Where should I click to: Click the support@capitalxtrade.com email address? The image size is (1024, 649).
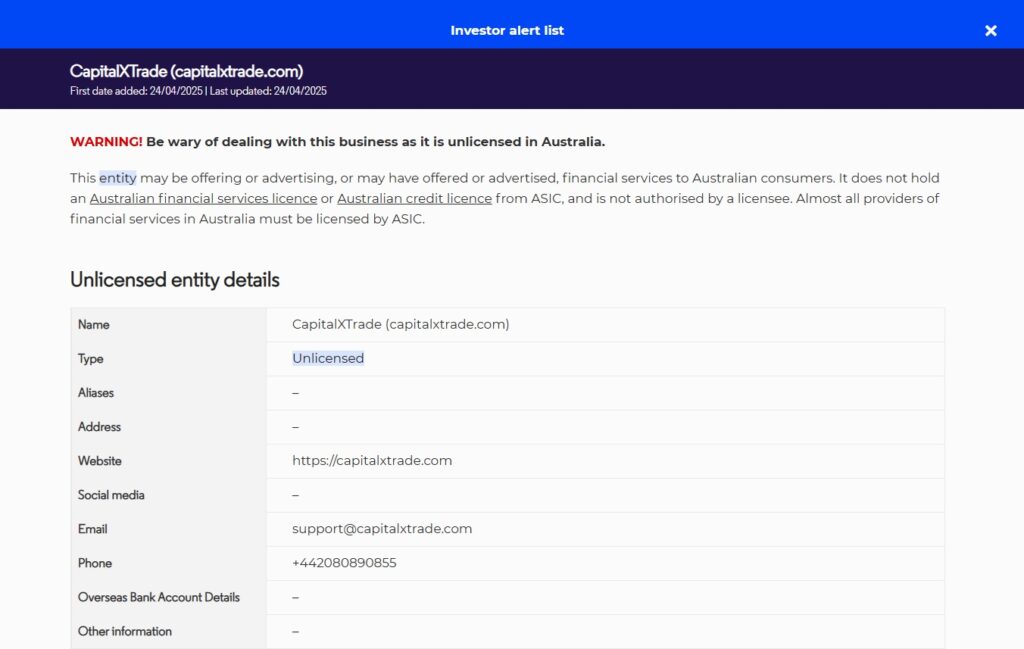tap(382, 529)
